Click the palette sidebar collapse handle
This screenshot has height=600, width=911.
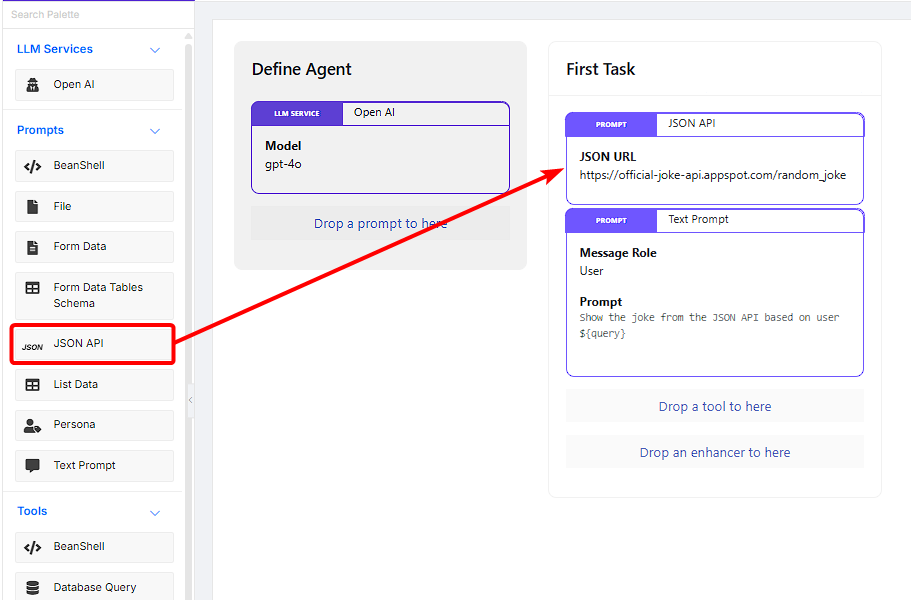(190, 400)
